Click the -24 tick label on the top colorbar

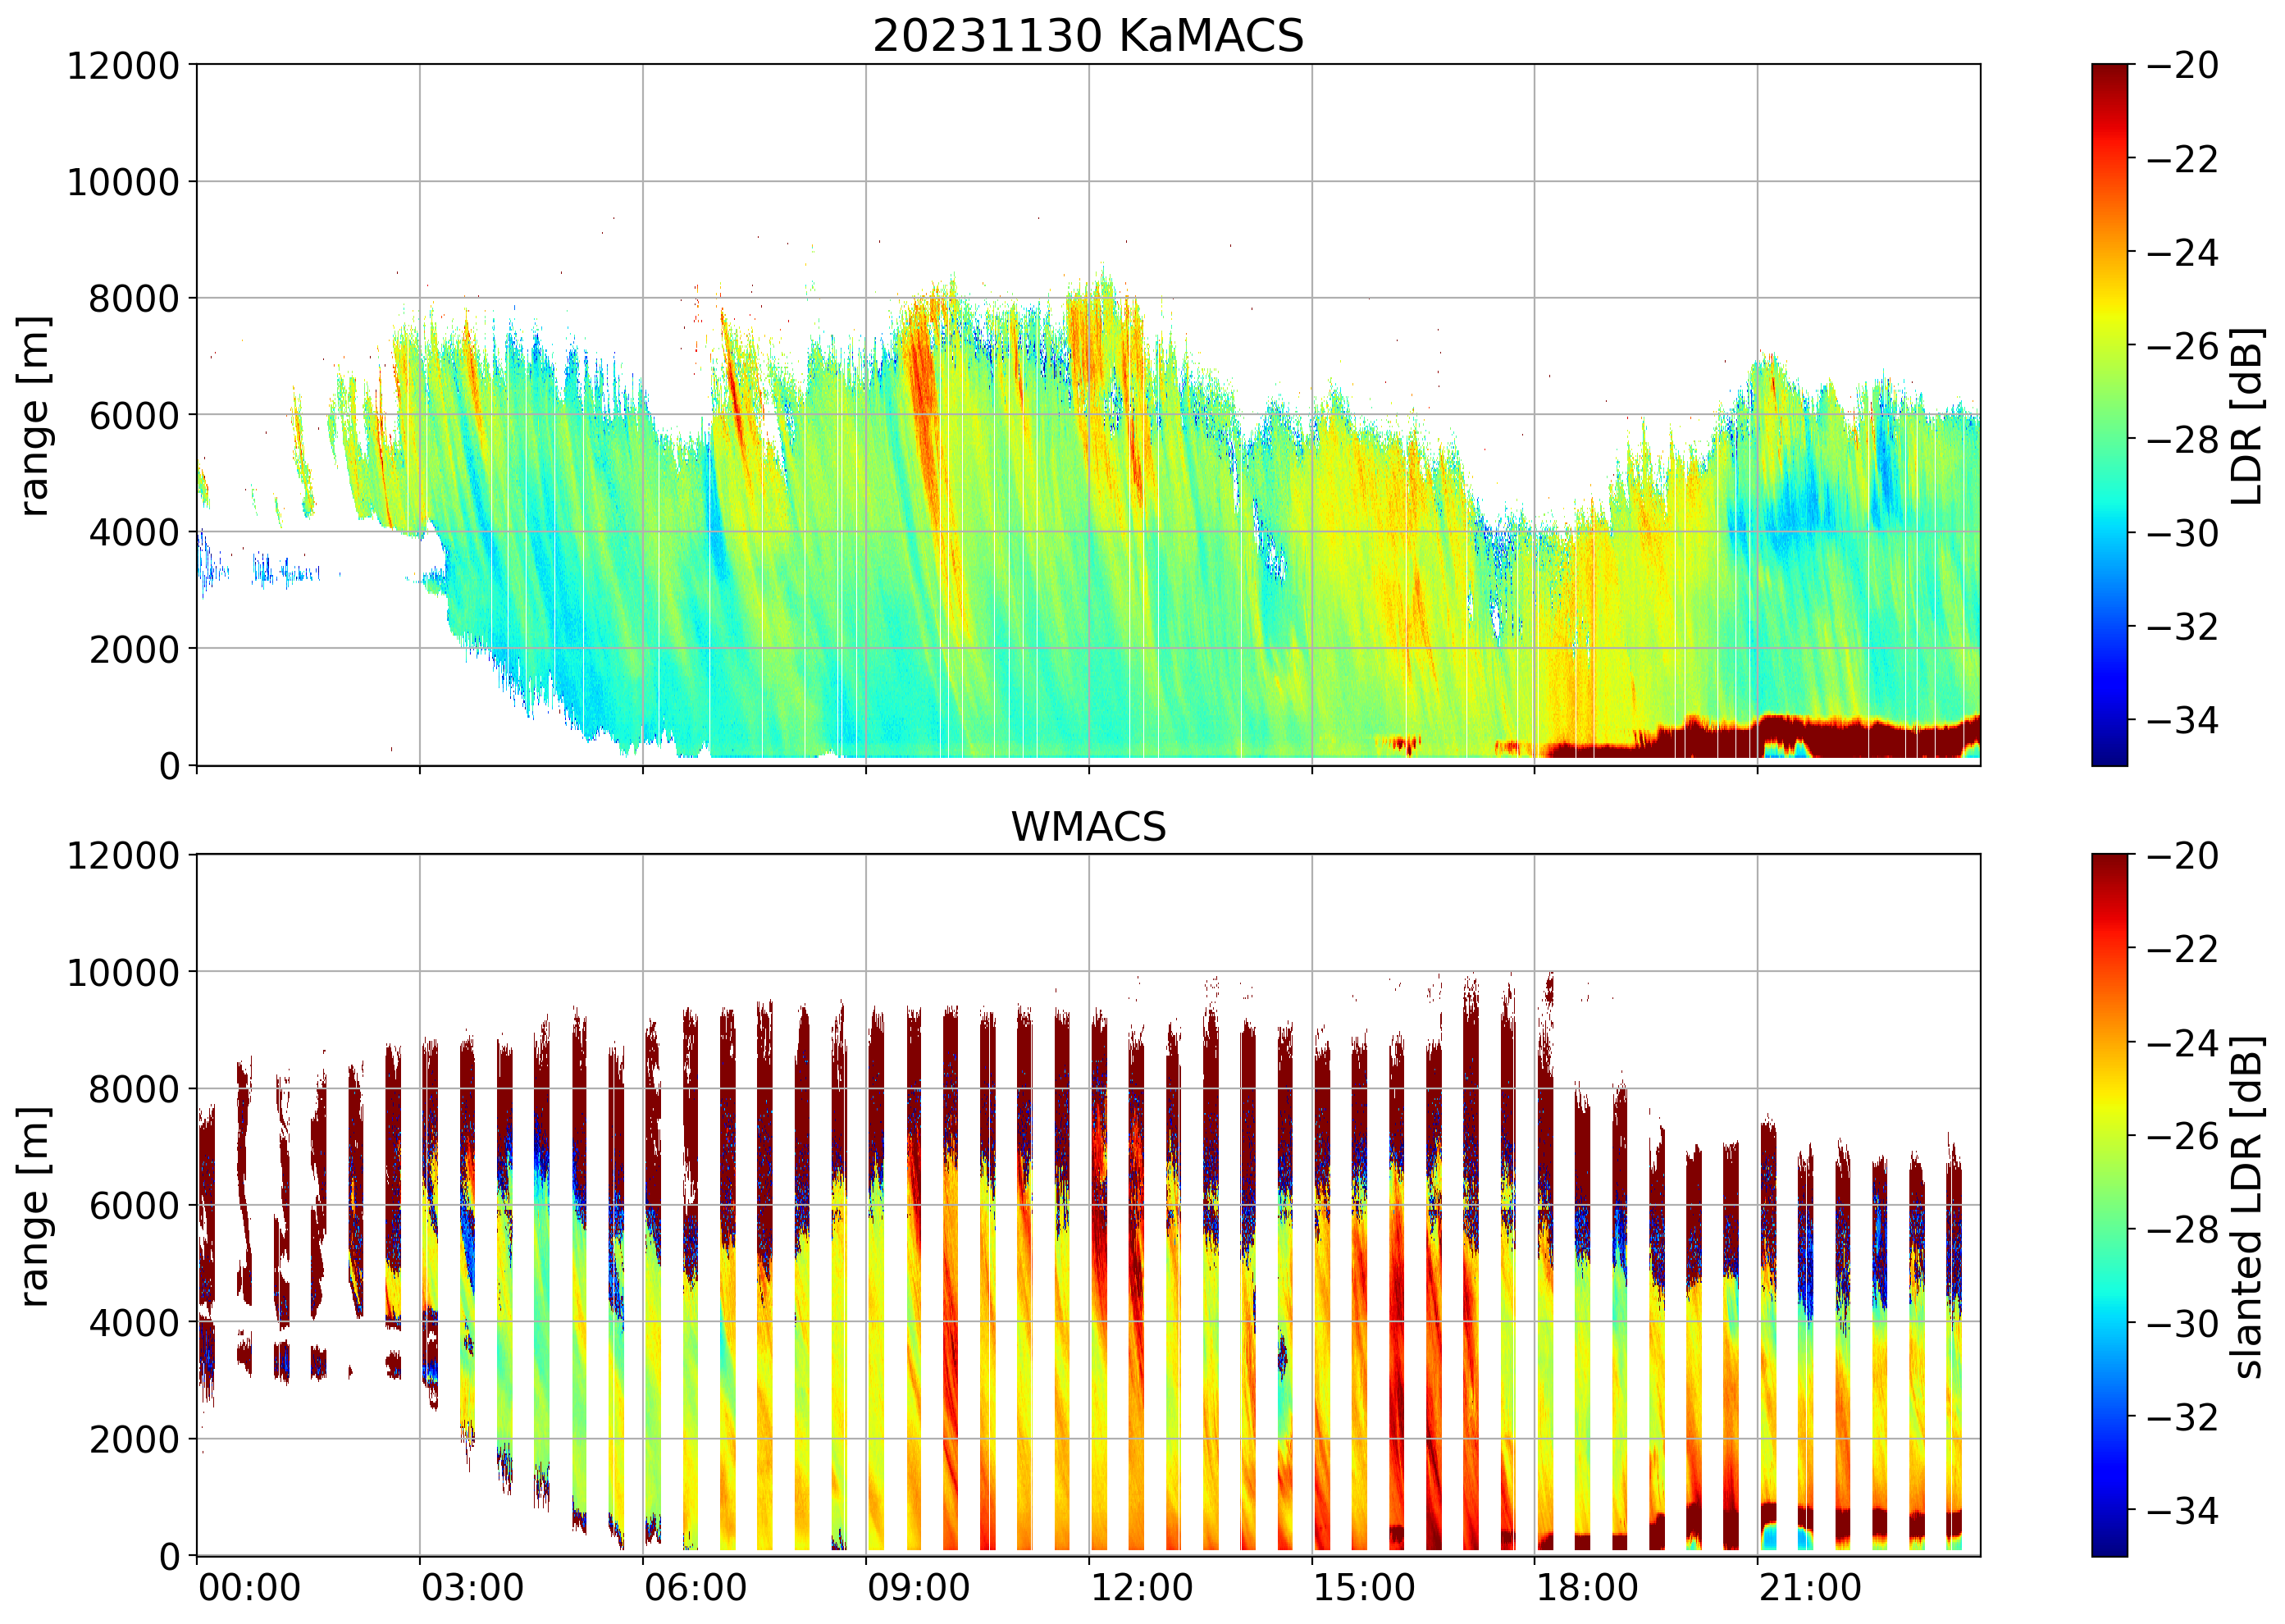(x=2183, y=253)
